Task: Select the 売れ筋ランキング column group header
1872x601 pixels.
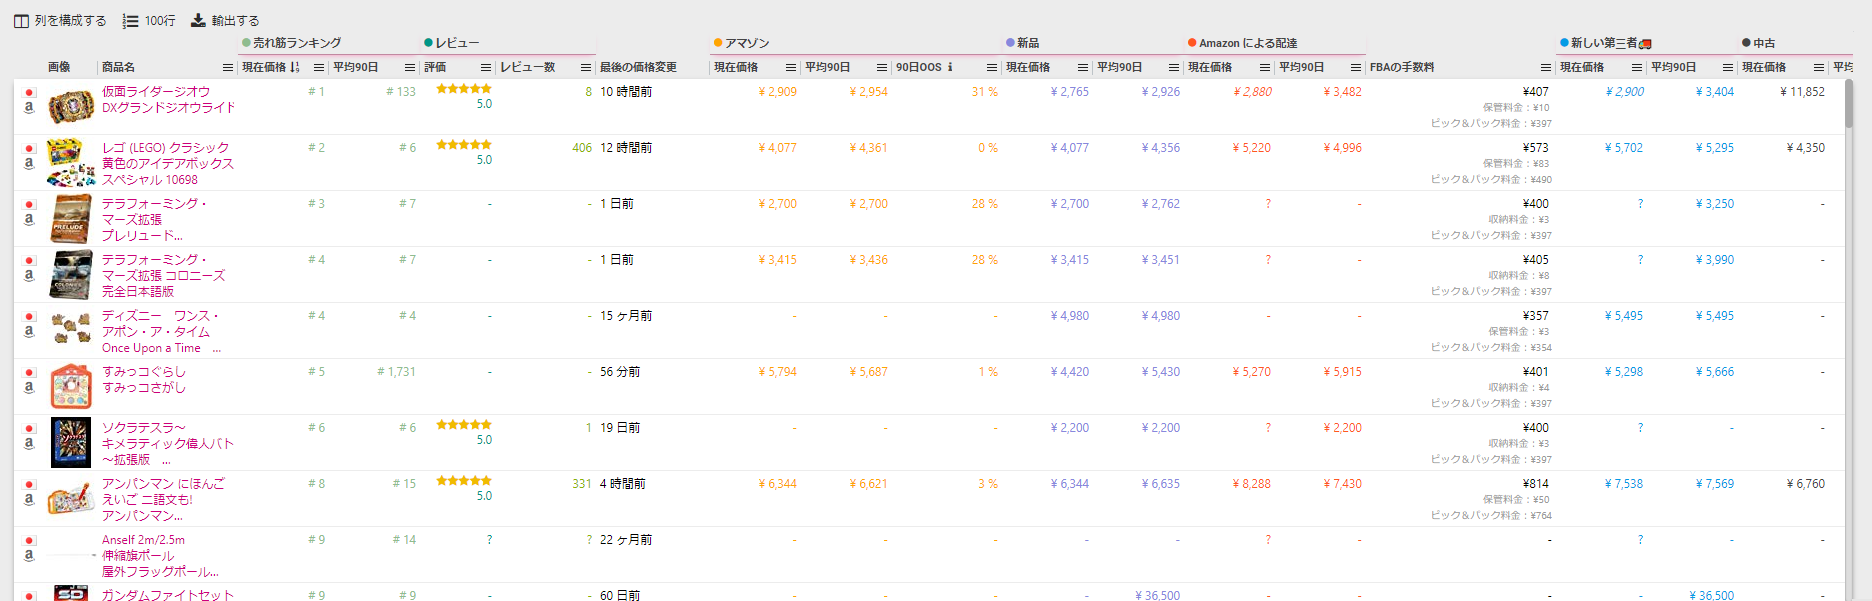Action: [296, 43]
